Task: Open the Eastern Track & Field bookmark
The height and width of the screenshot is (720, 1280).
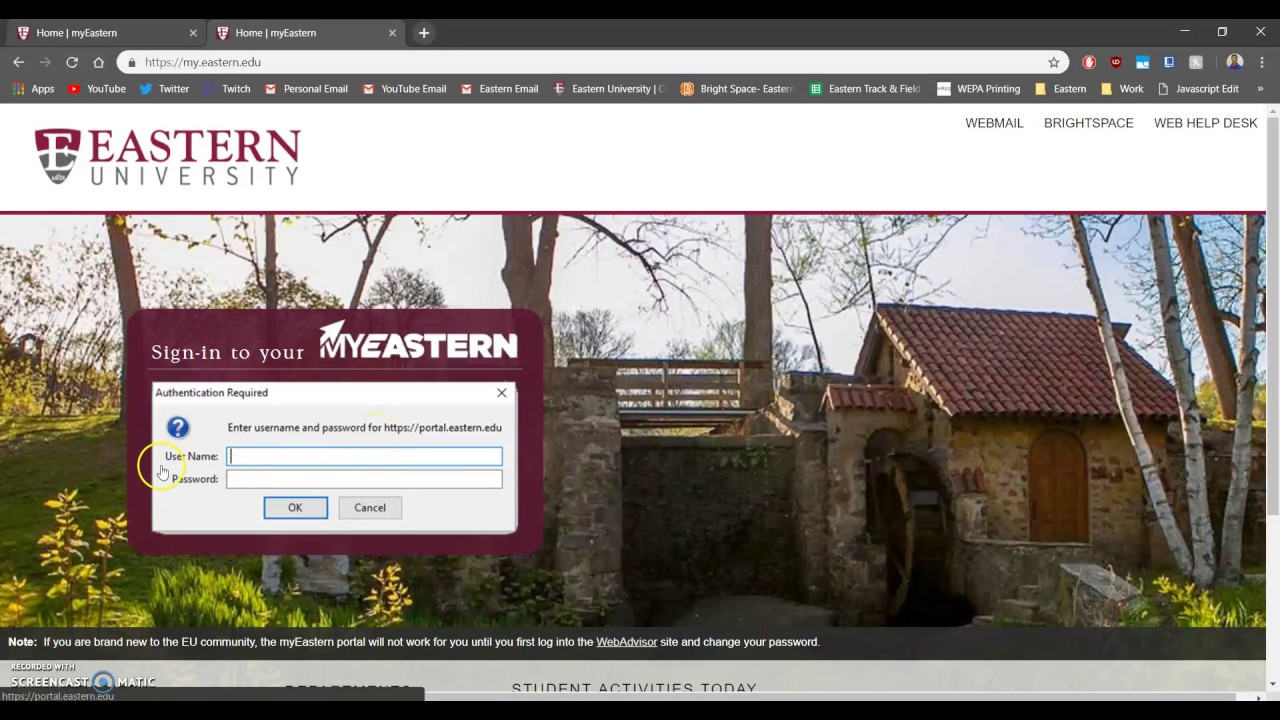Action: [x=865, y=89]
